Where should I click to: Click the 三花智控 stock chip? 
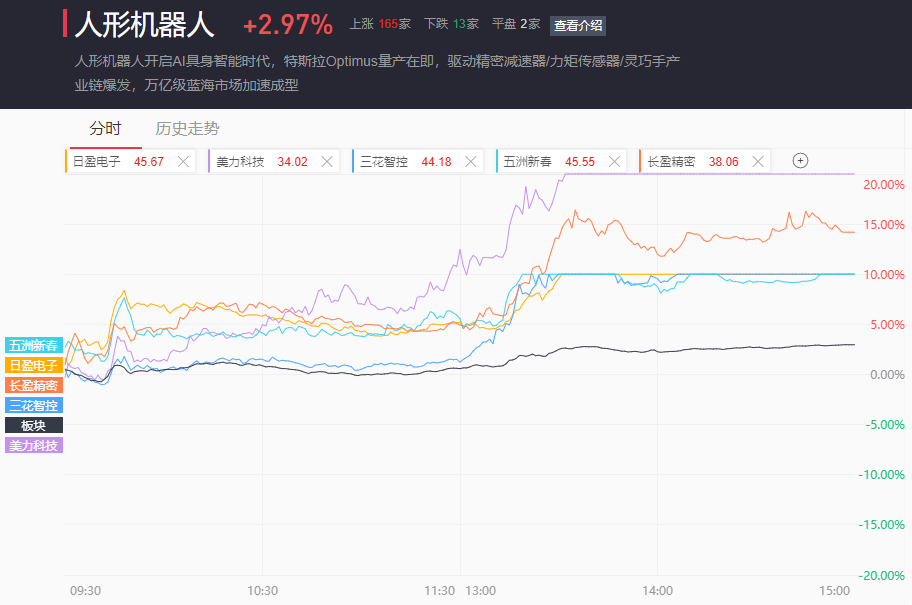coord(398,161)
